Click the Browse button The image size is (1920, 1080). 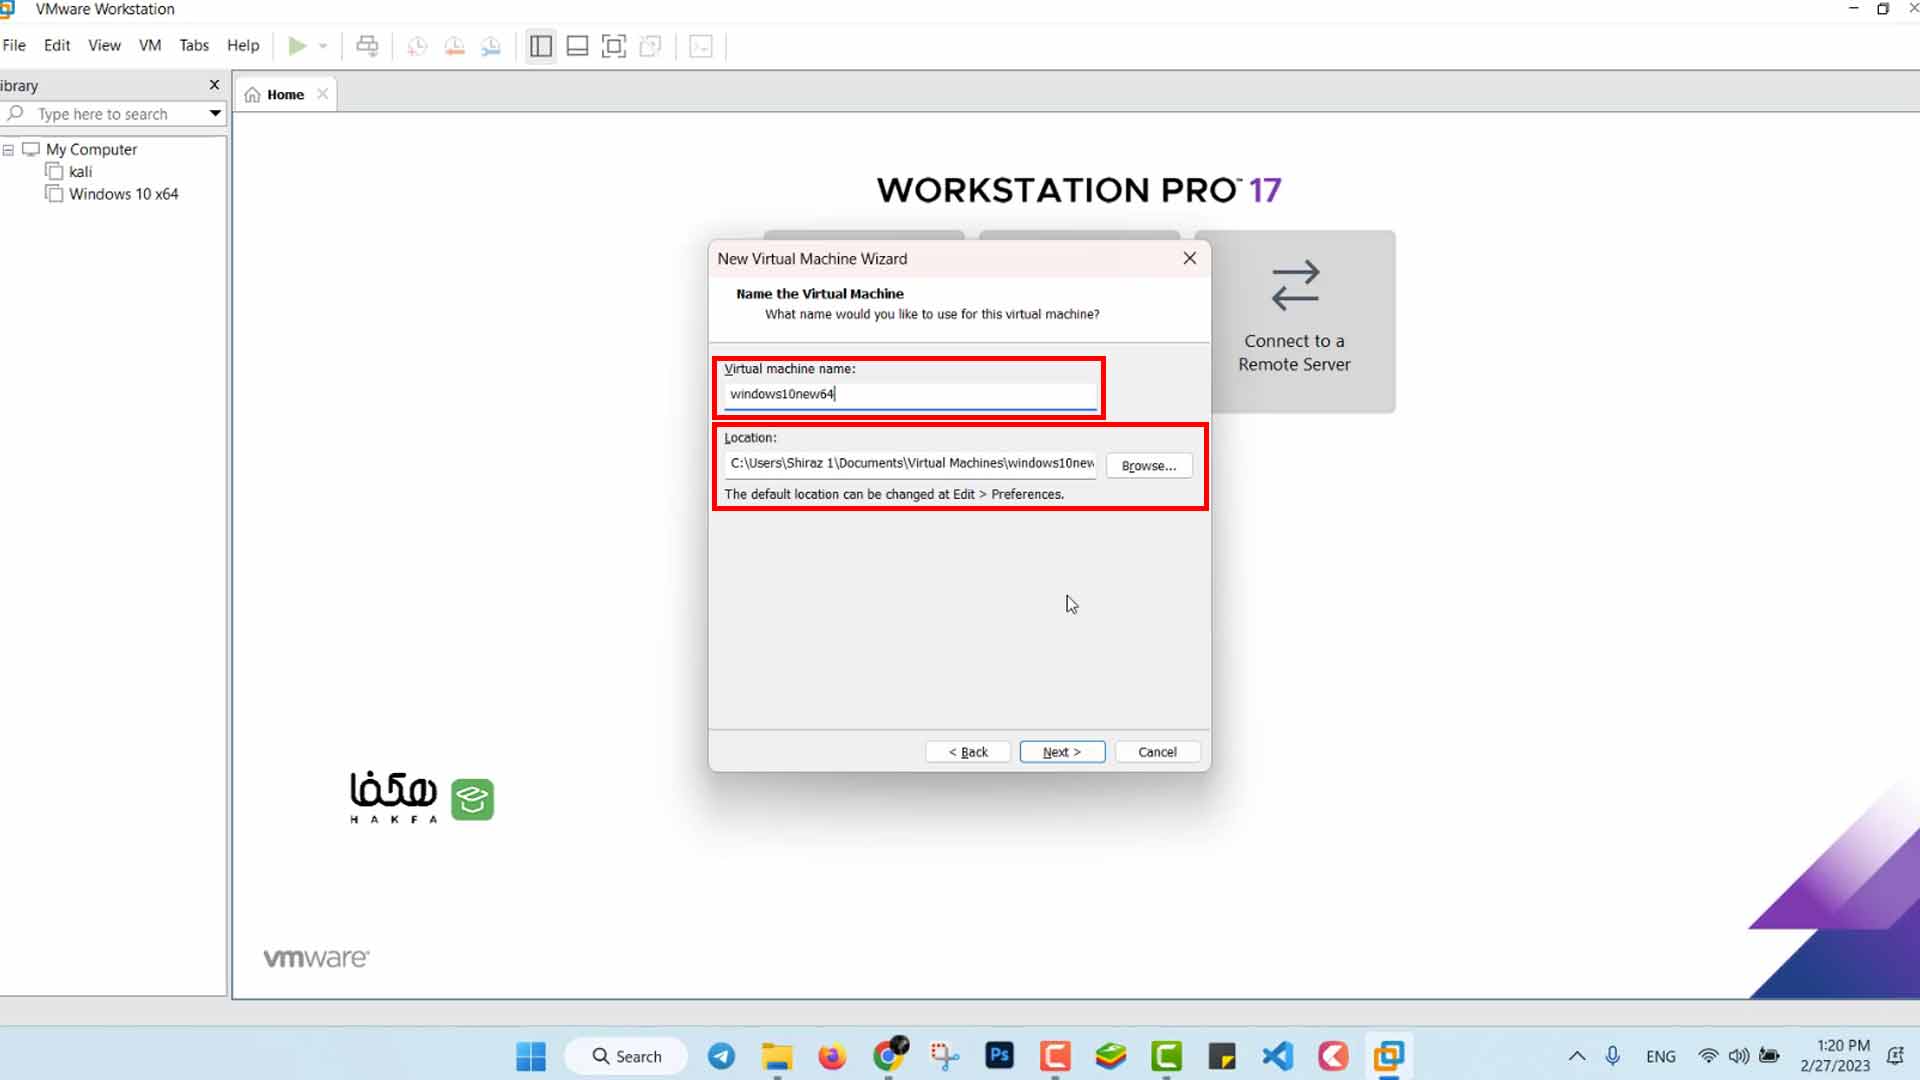click(x=1149, y=466)
